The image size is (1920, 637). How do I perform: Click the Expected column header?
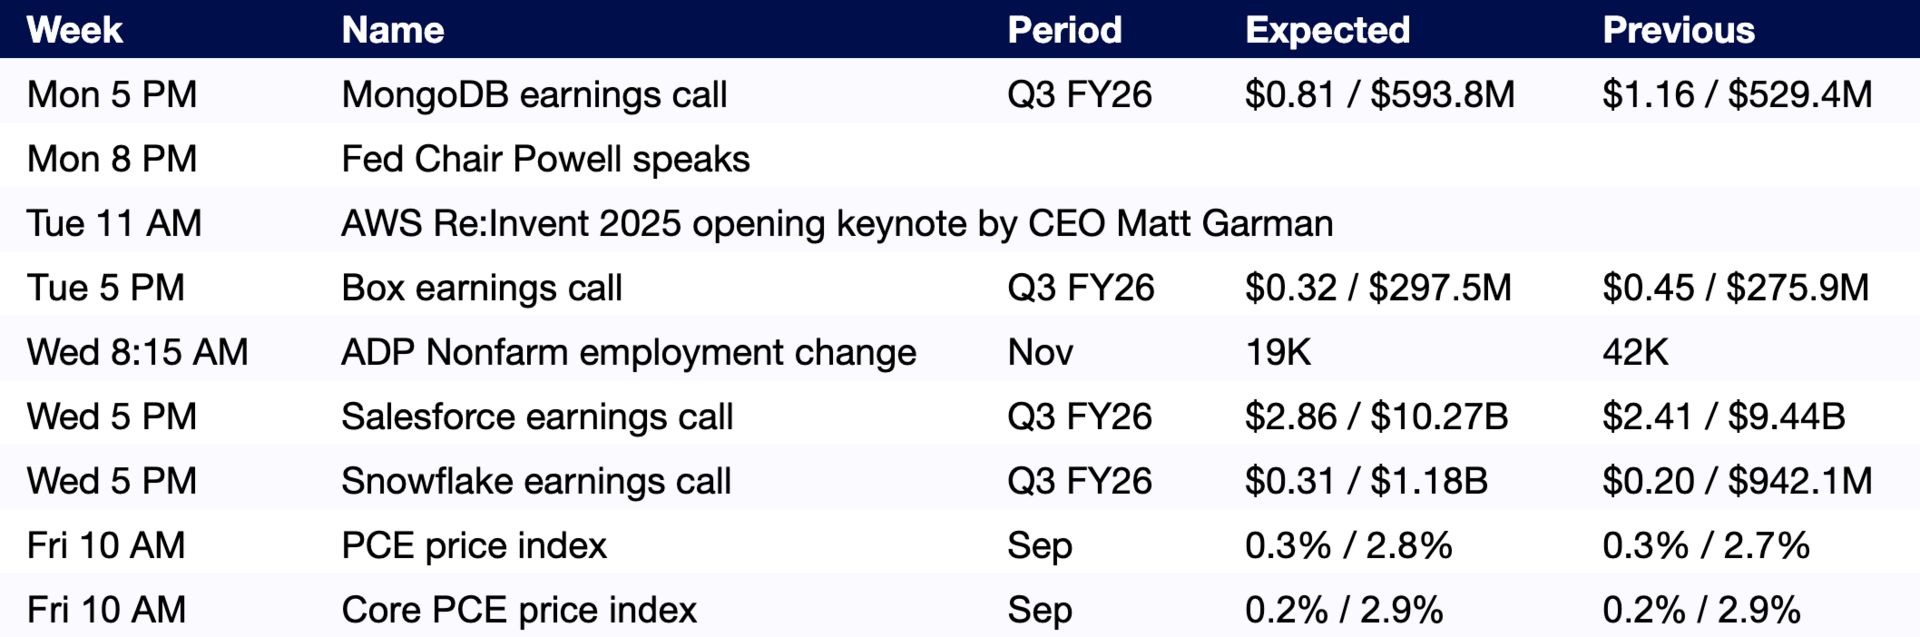pos(1327,30)
